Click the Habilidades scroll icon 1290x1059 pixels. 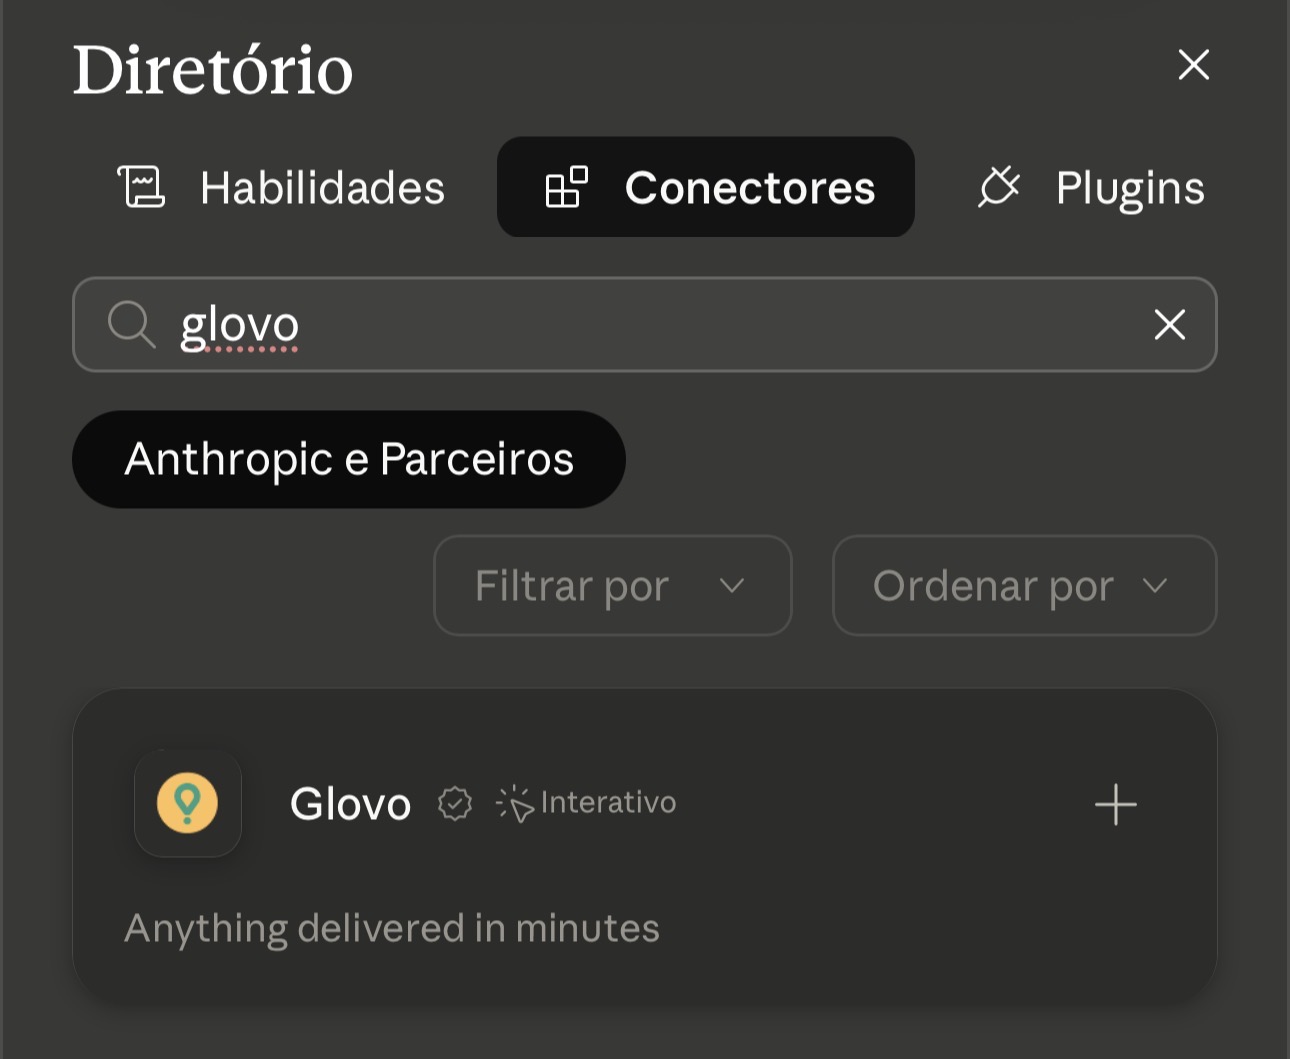[141, 187]
